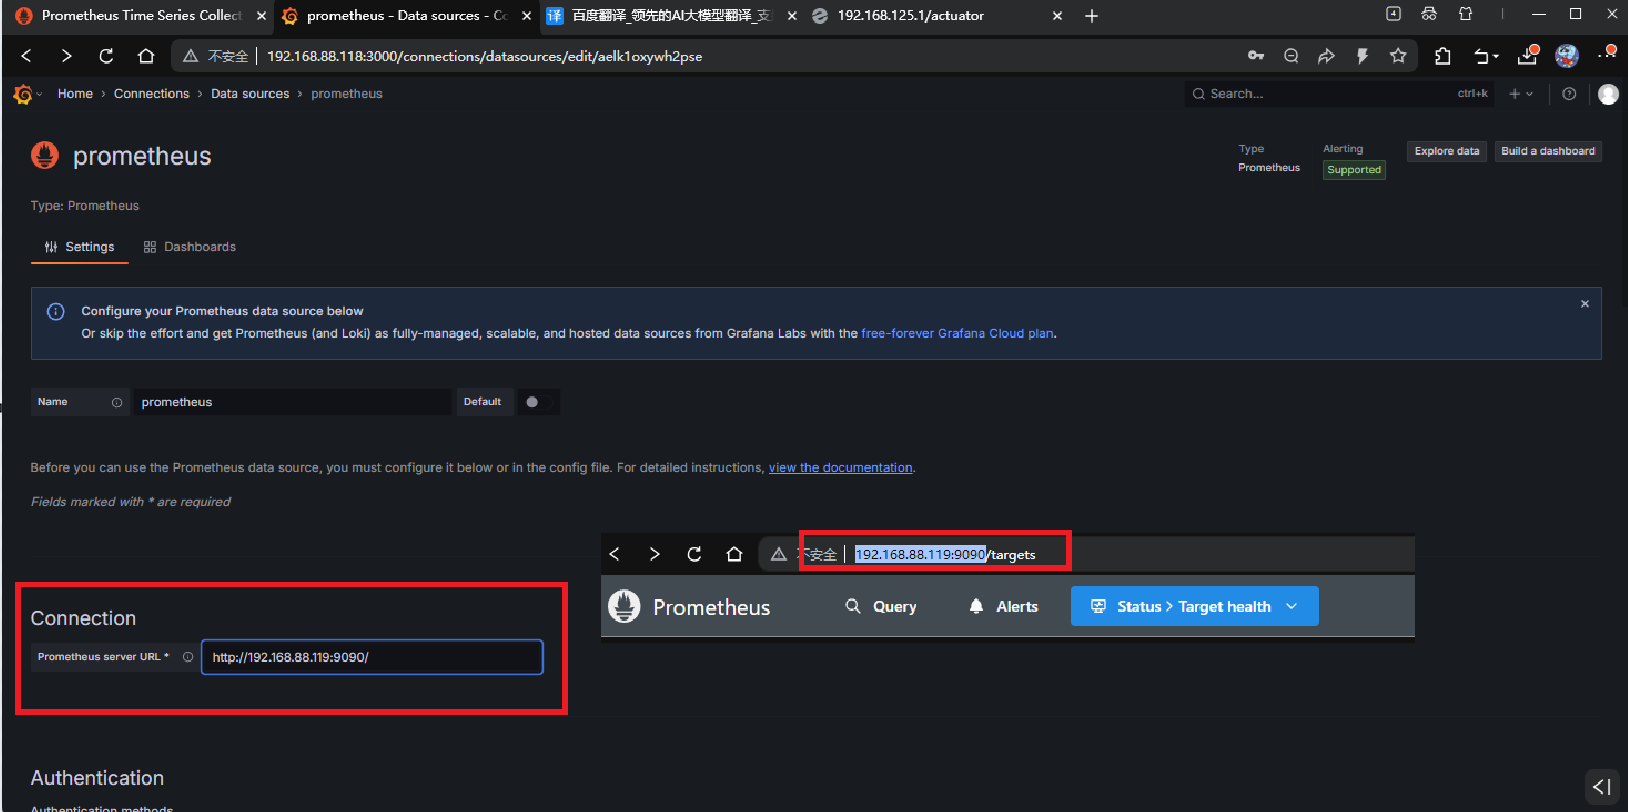1628x812 pixels.
Task: Close the Prometheus Time Series Collect tab
Action: click(x=262, y=16)
